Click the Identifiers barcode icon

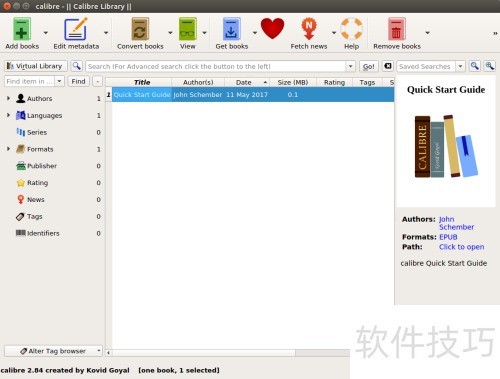tap(21, 233)
